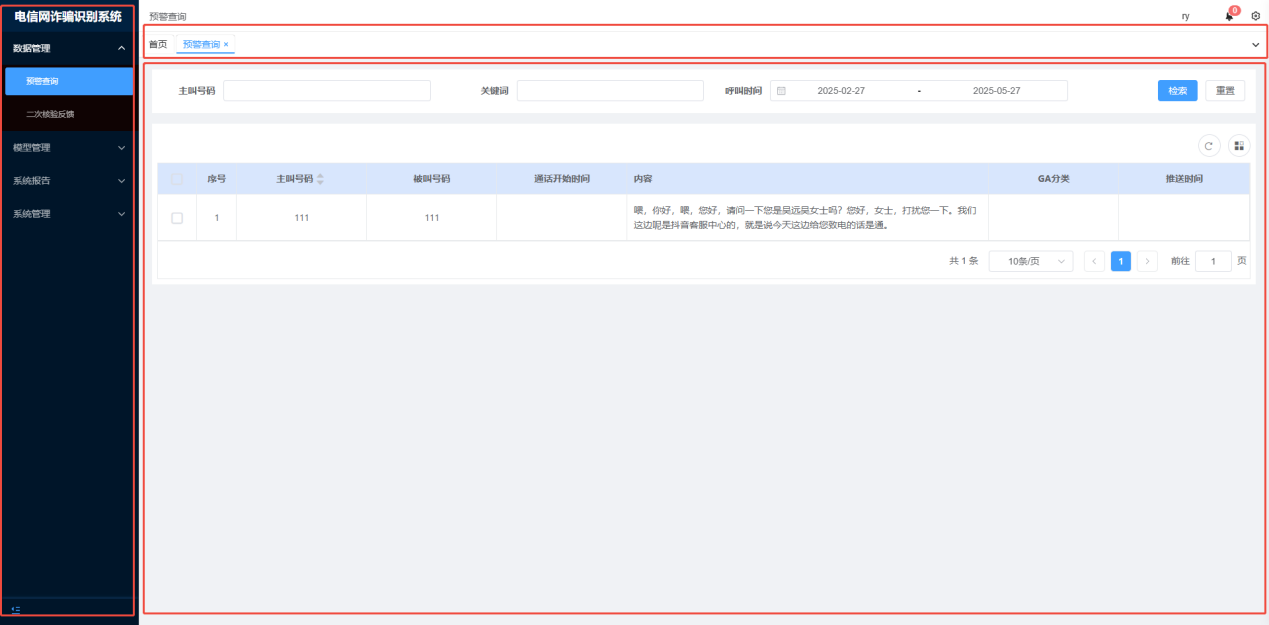
Task: Collapse the sidebar using the bottom icon
Action: [x=15, y=609]
